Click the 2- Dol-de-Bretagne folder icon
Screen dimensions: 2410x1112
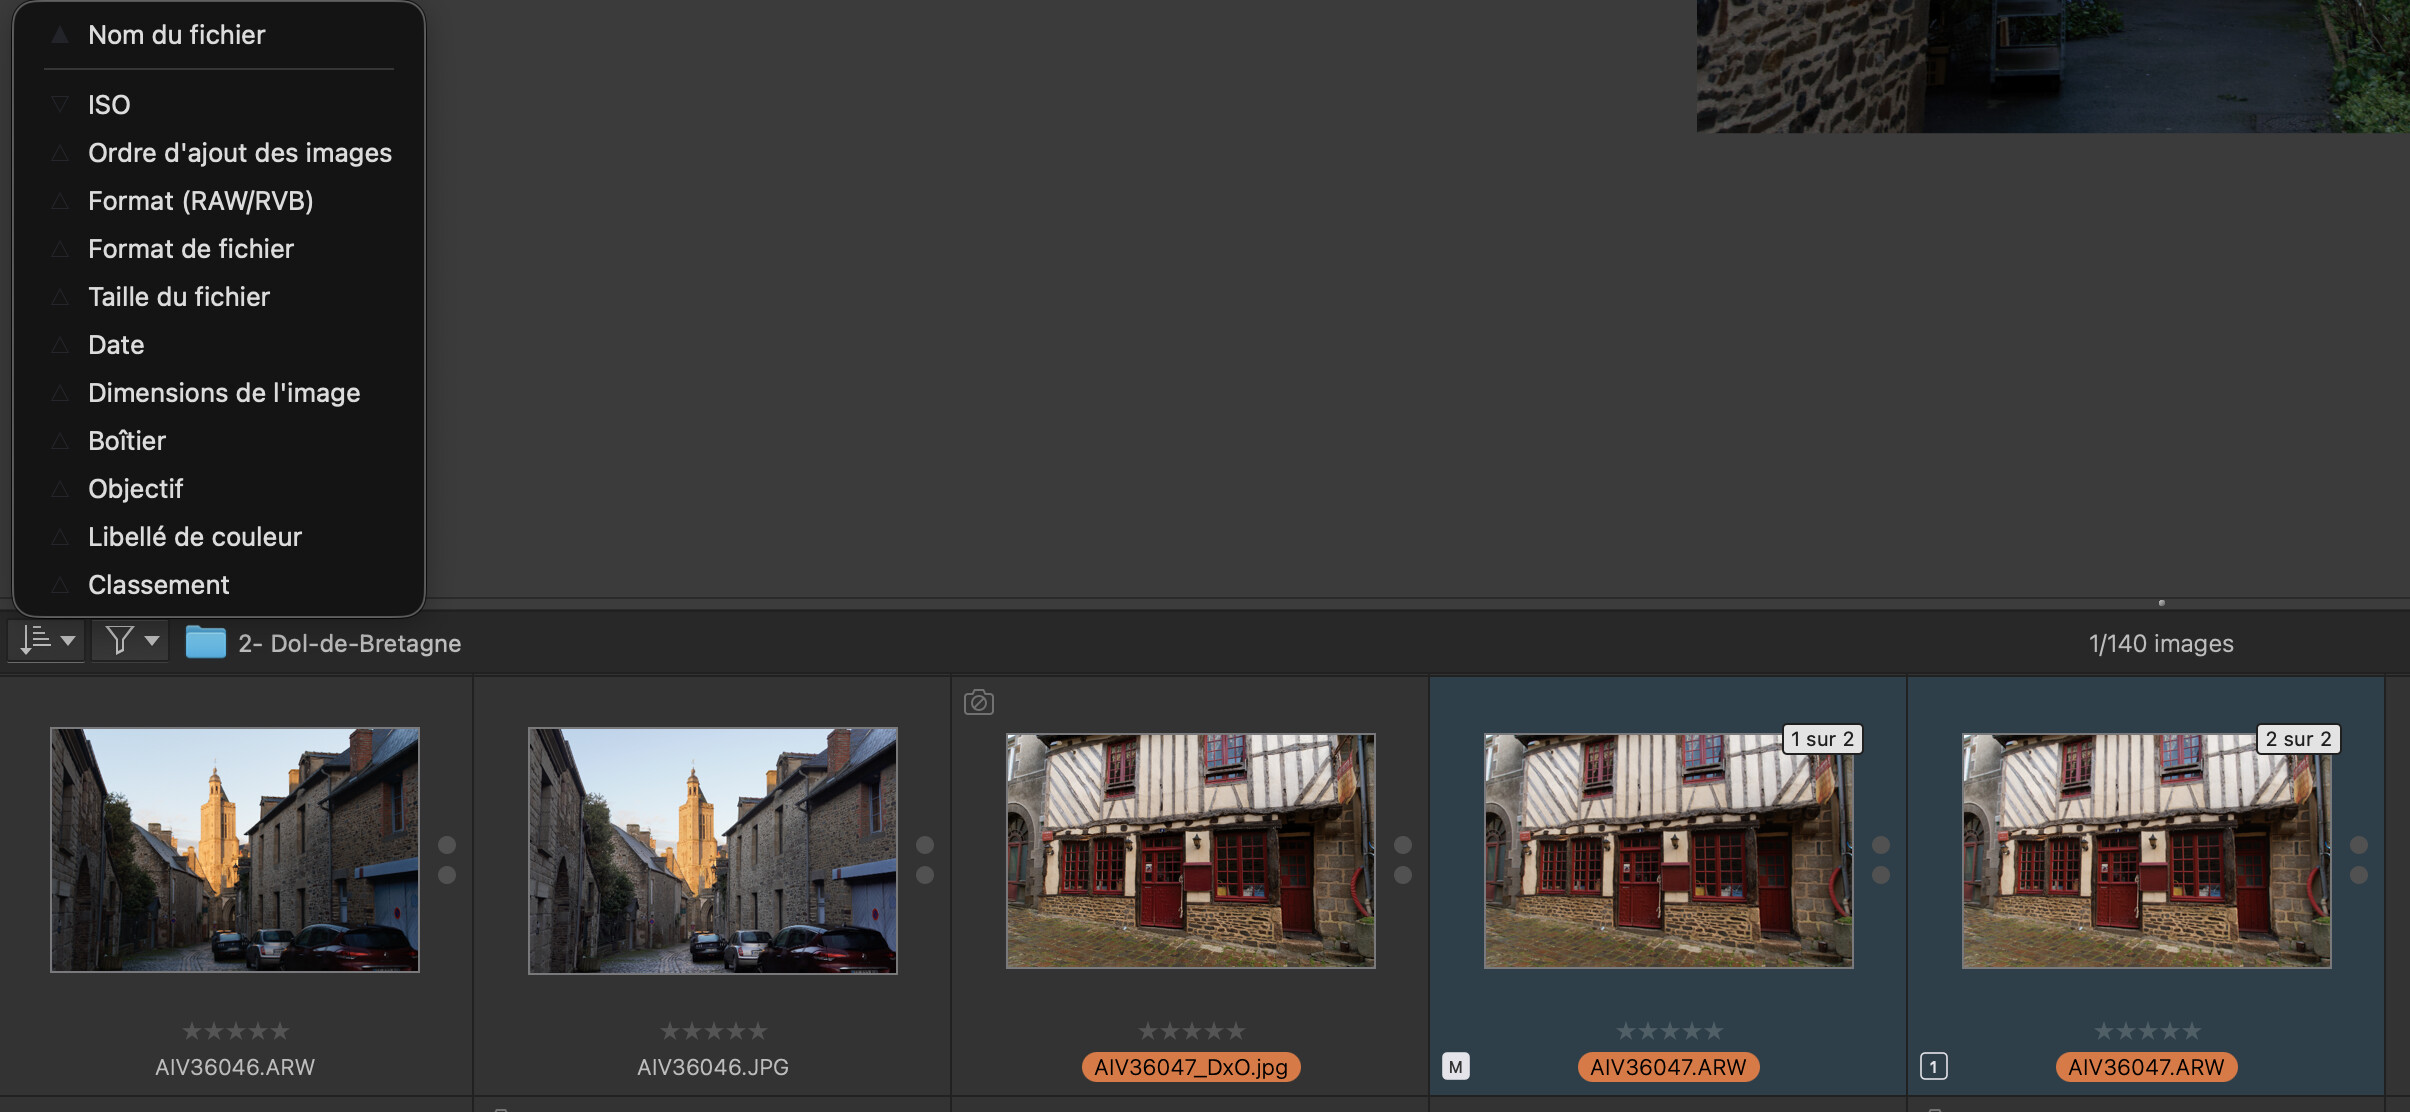click(x=205, y=642)
